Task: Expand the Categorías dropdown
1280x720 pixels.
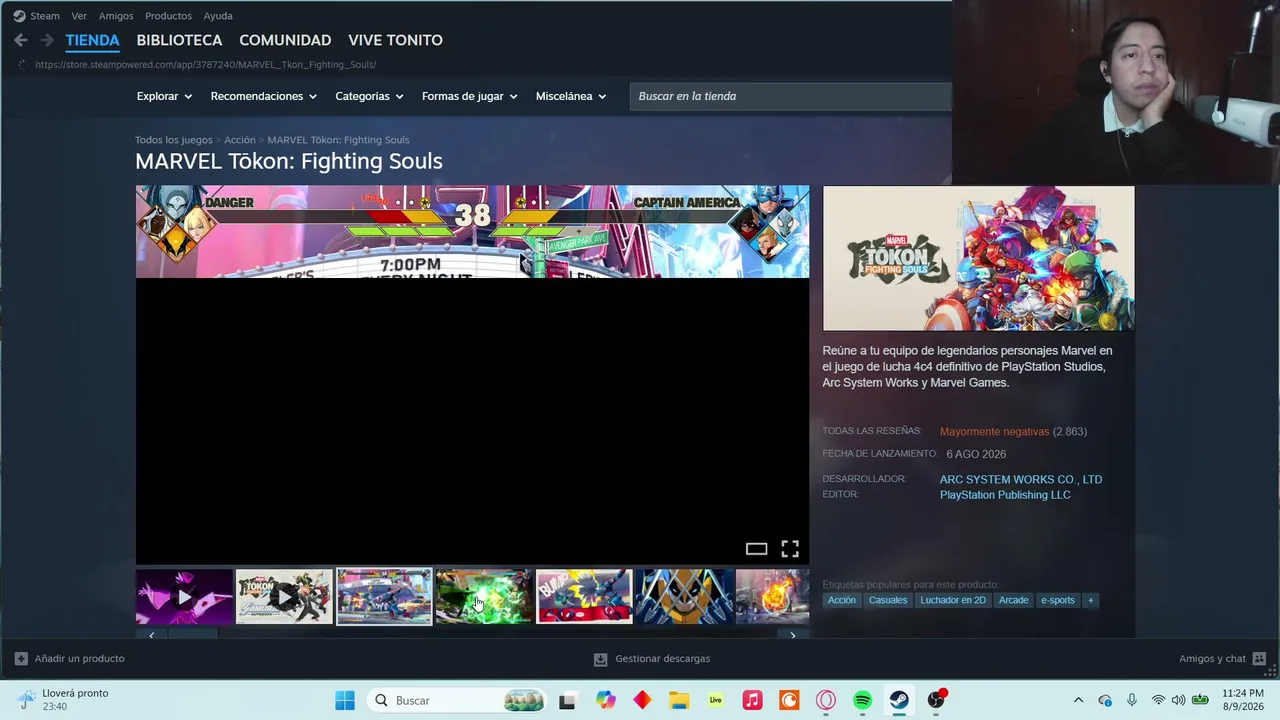Action: tap(369, 96)
